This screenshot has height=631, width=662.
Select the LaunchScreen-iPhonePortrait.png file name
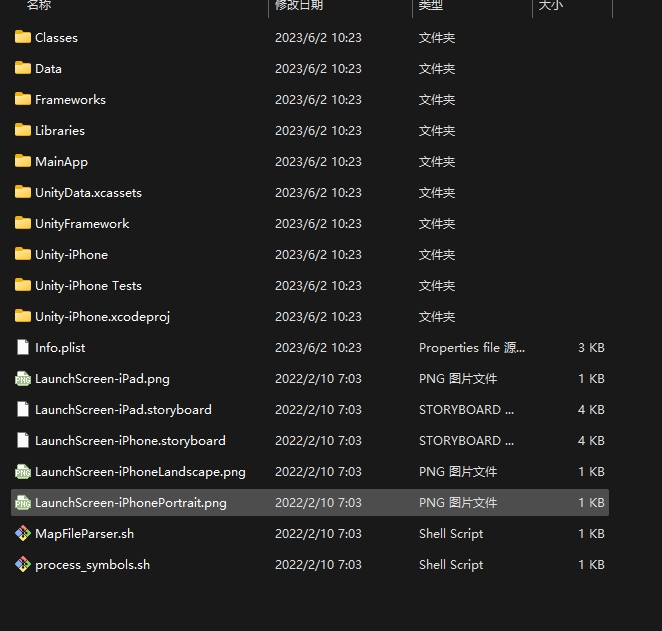131,503
